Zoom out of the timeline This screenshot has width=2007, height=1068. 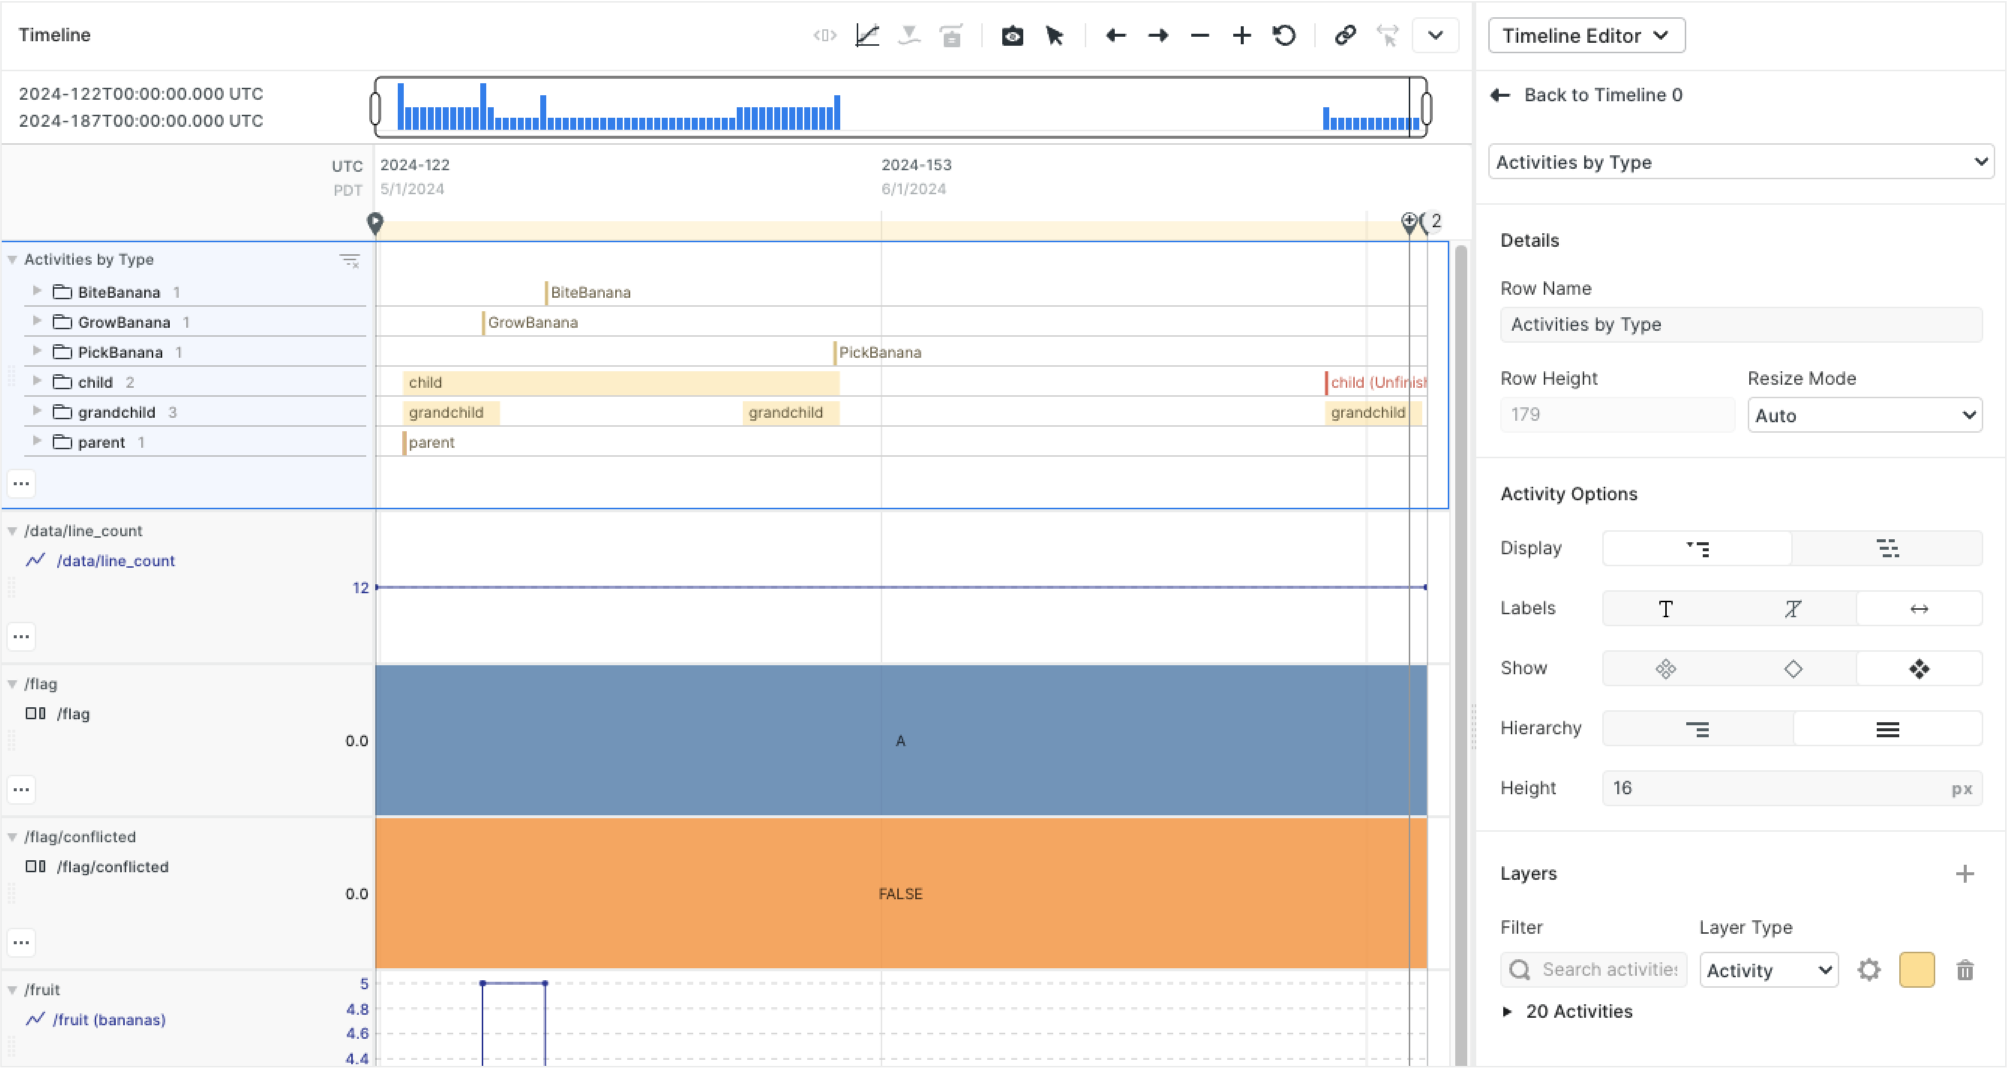(1199, 35)
